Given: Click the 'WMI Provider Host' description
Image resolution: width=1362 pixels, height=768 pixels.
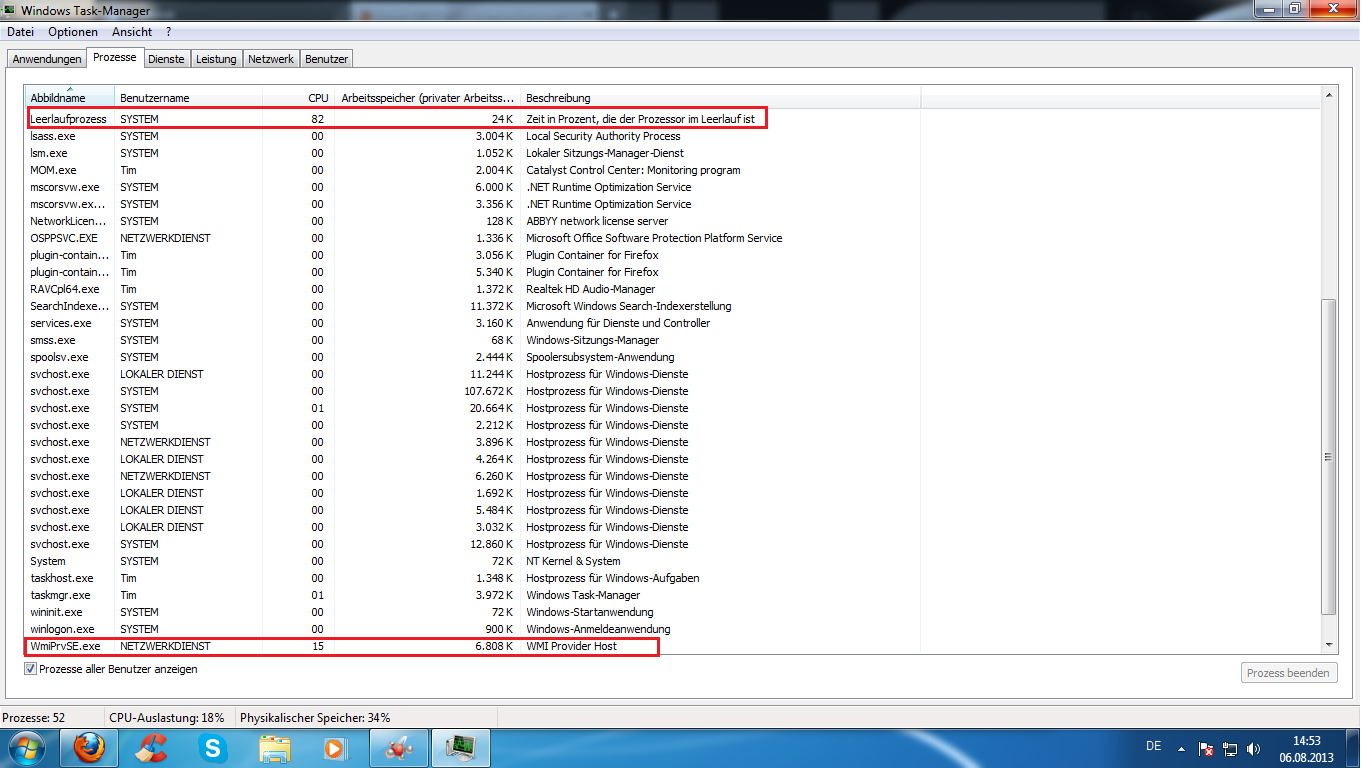Looking at the screenshot, I should [572, 646].
